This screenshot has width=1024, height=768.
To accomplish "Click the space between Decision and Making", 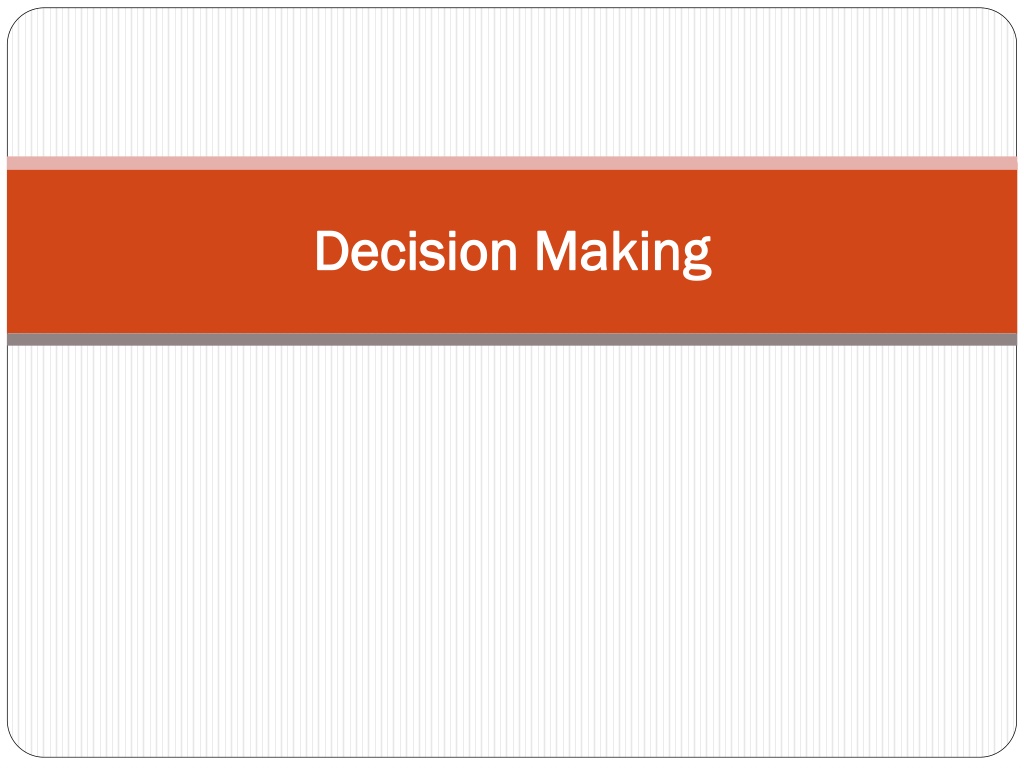I will (x=527, y=251).
